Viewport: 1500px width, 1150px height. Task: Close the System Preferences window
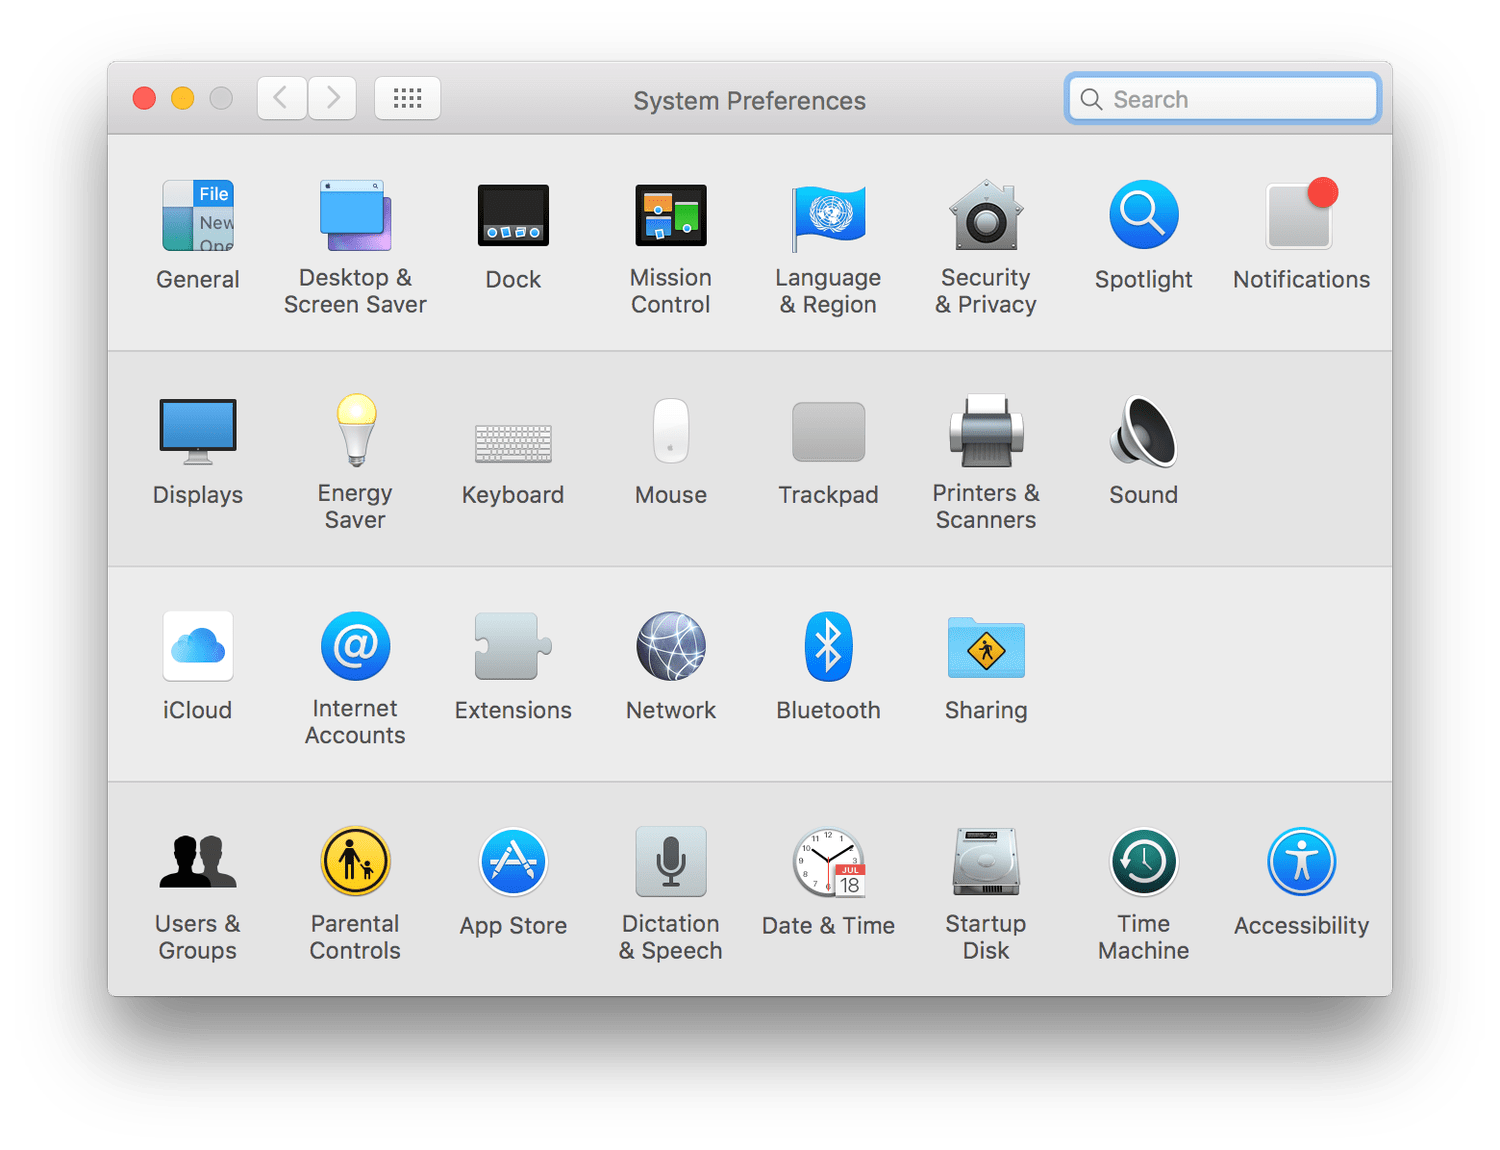tap(144, 98)
